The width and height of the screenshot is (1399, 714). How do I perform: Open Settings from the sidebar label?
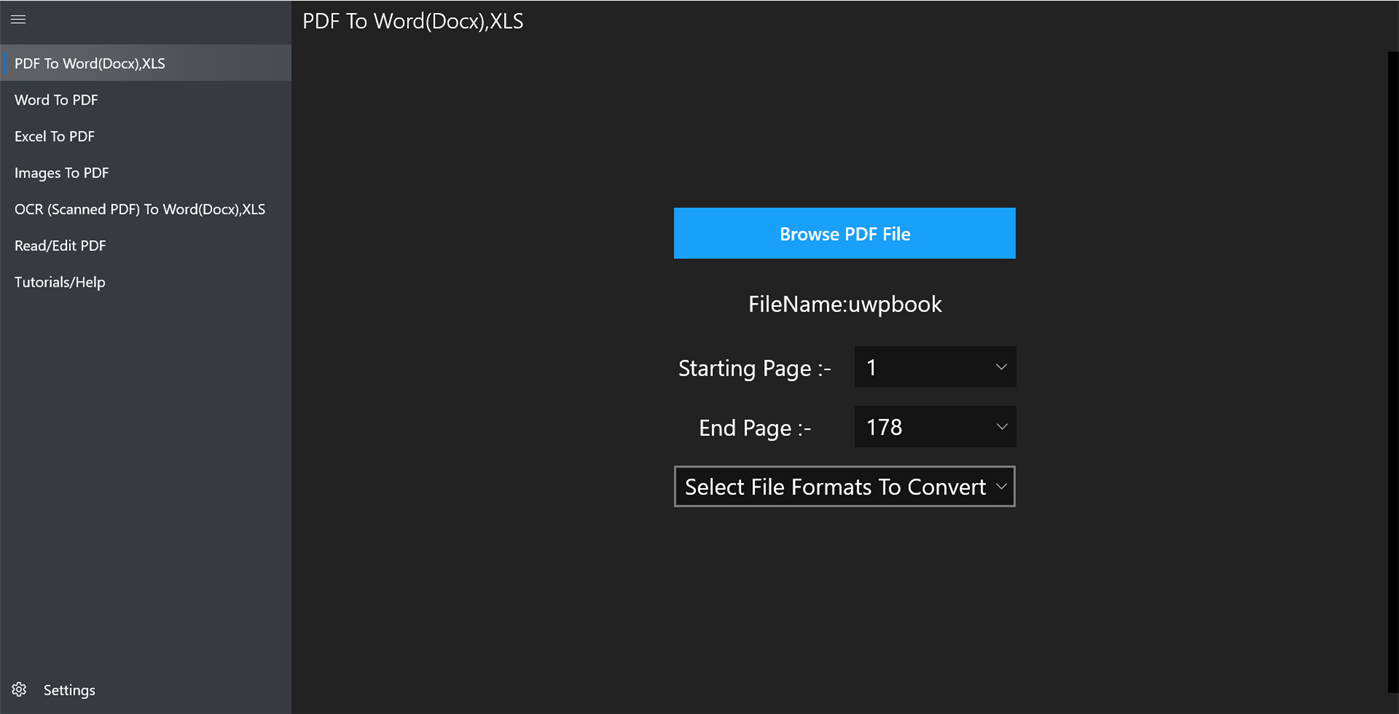(69, 689)
